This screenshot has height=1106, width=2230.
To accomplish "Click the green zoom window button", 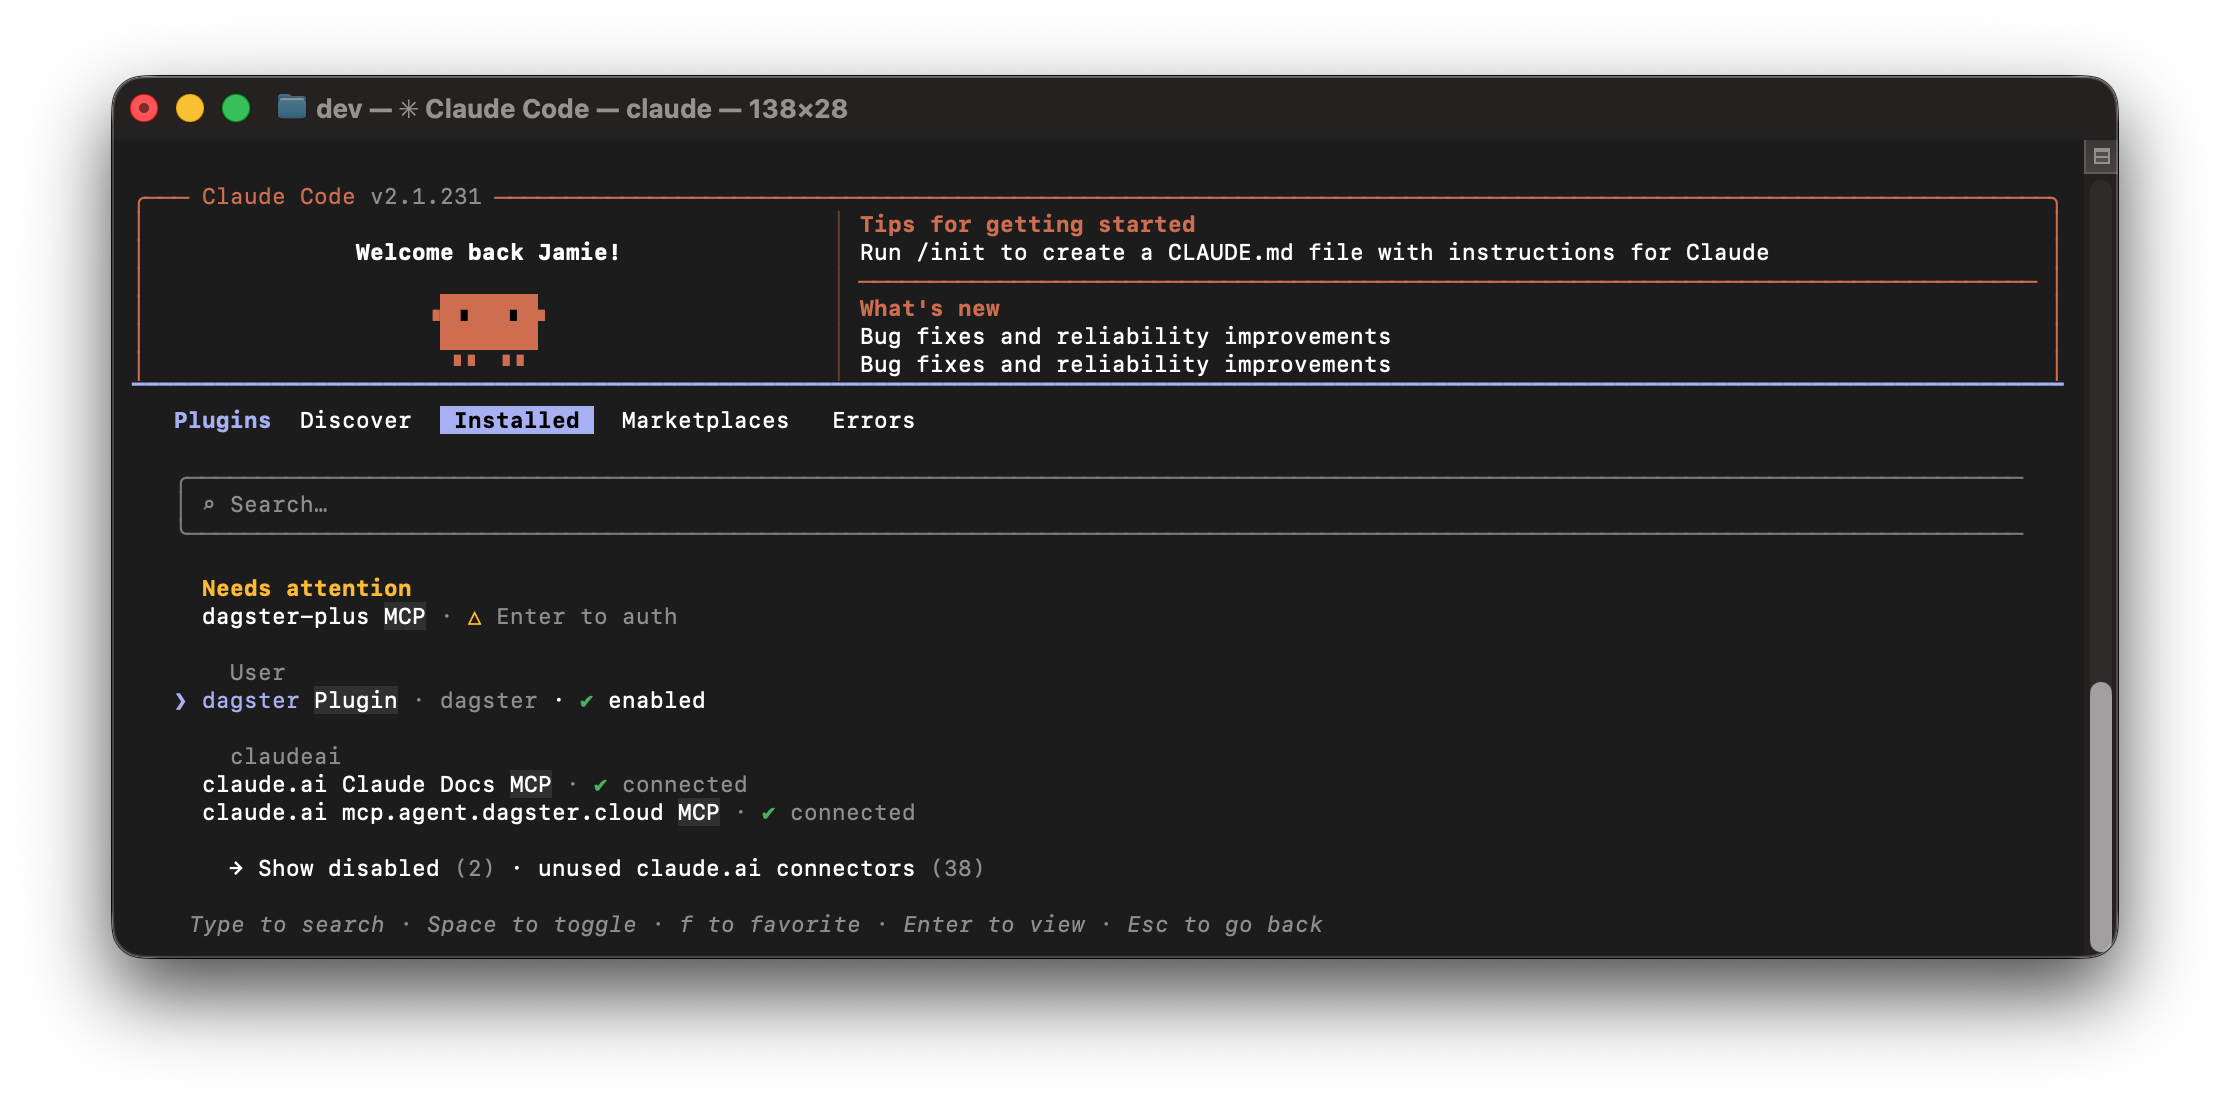I will point(236,108).
